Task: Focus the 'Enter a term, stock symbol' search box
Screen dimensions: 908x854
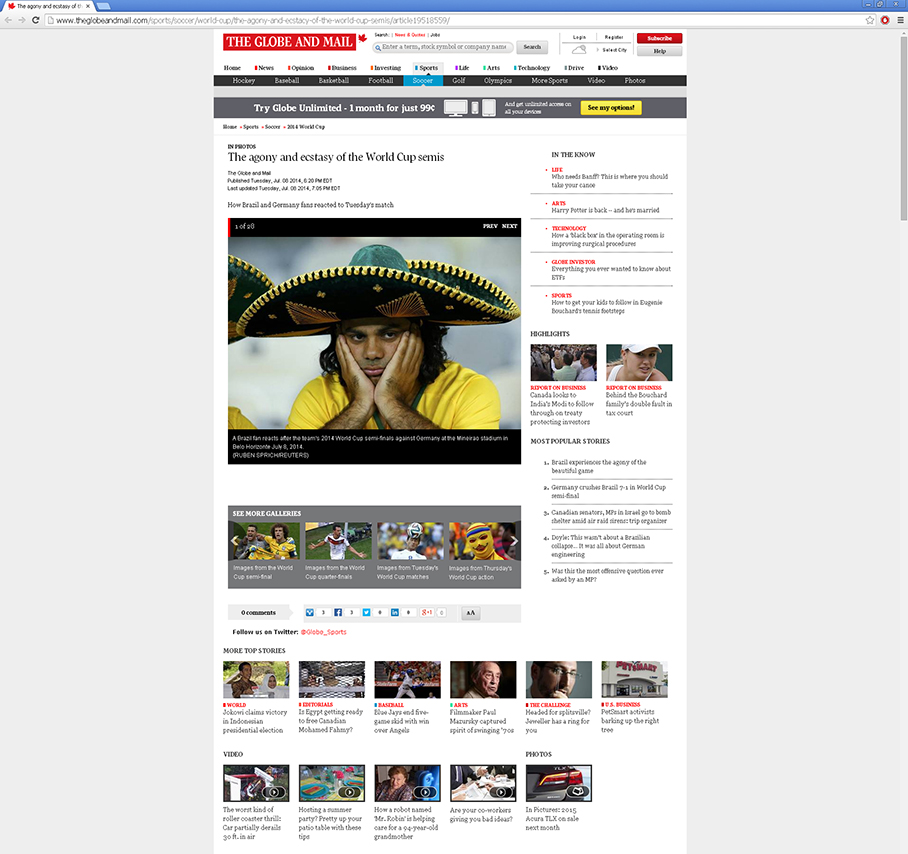Action: [444, 47]
